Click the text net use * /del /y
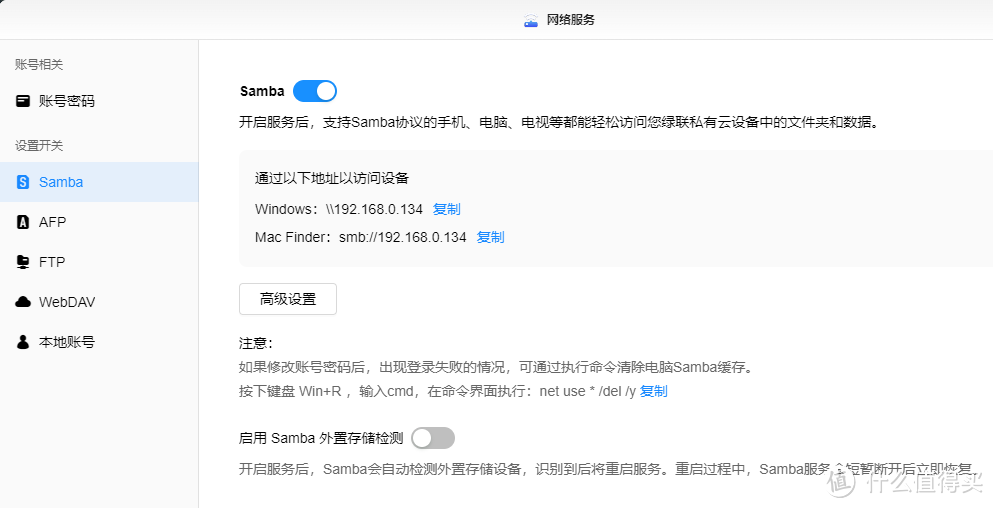The height and width of the screenshot is (508, 993). (587, 391)
